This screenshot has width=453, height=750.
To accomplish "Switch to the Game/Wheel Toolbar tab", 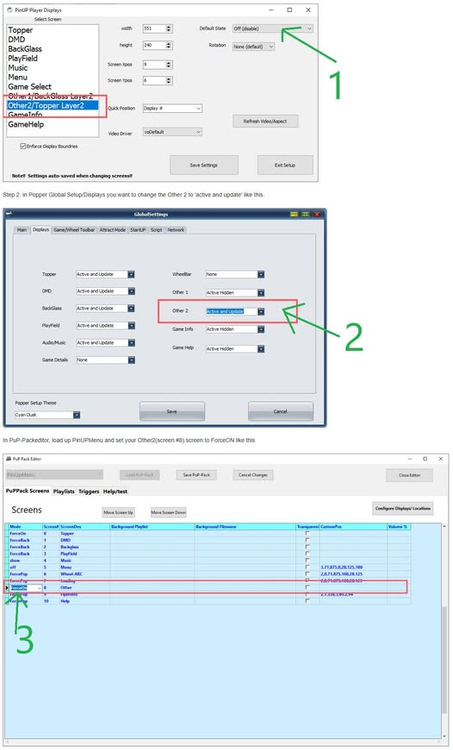I will point(74,230).
